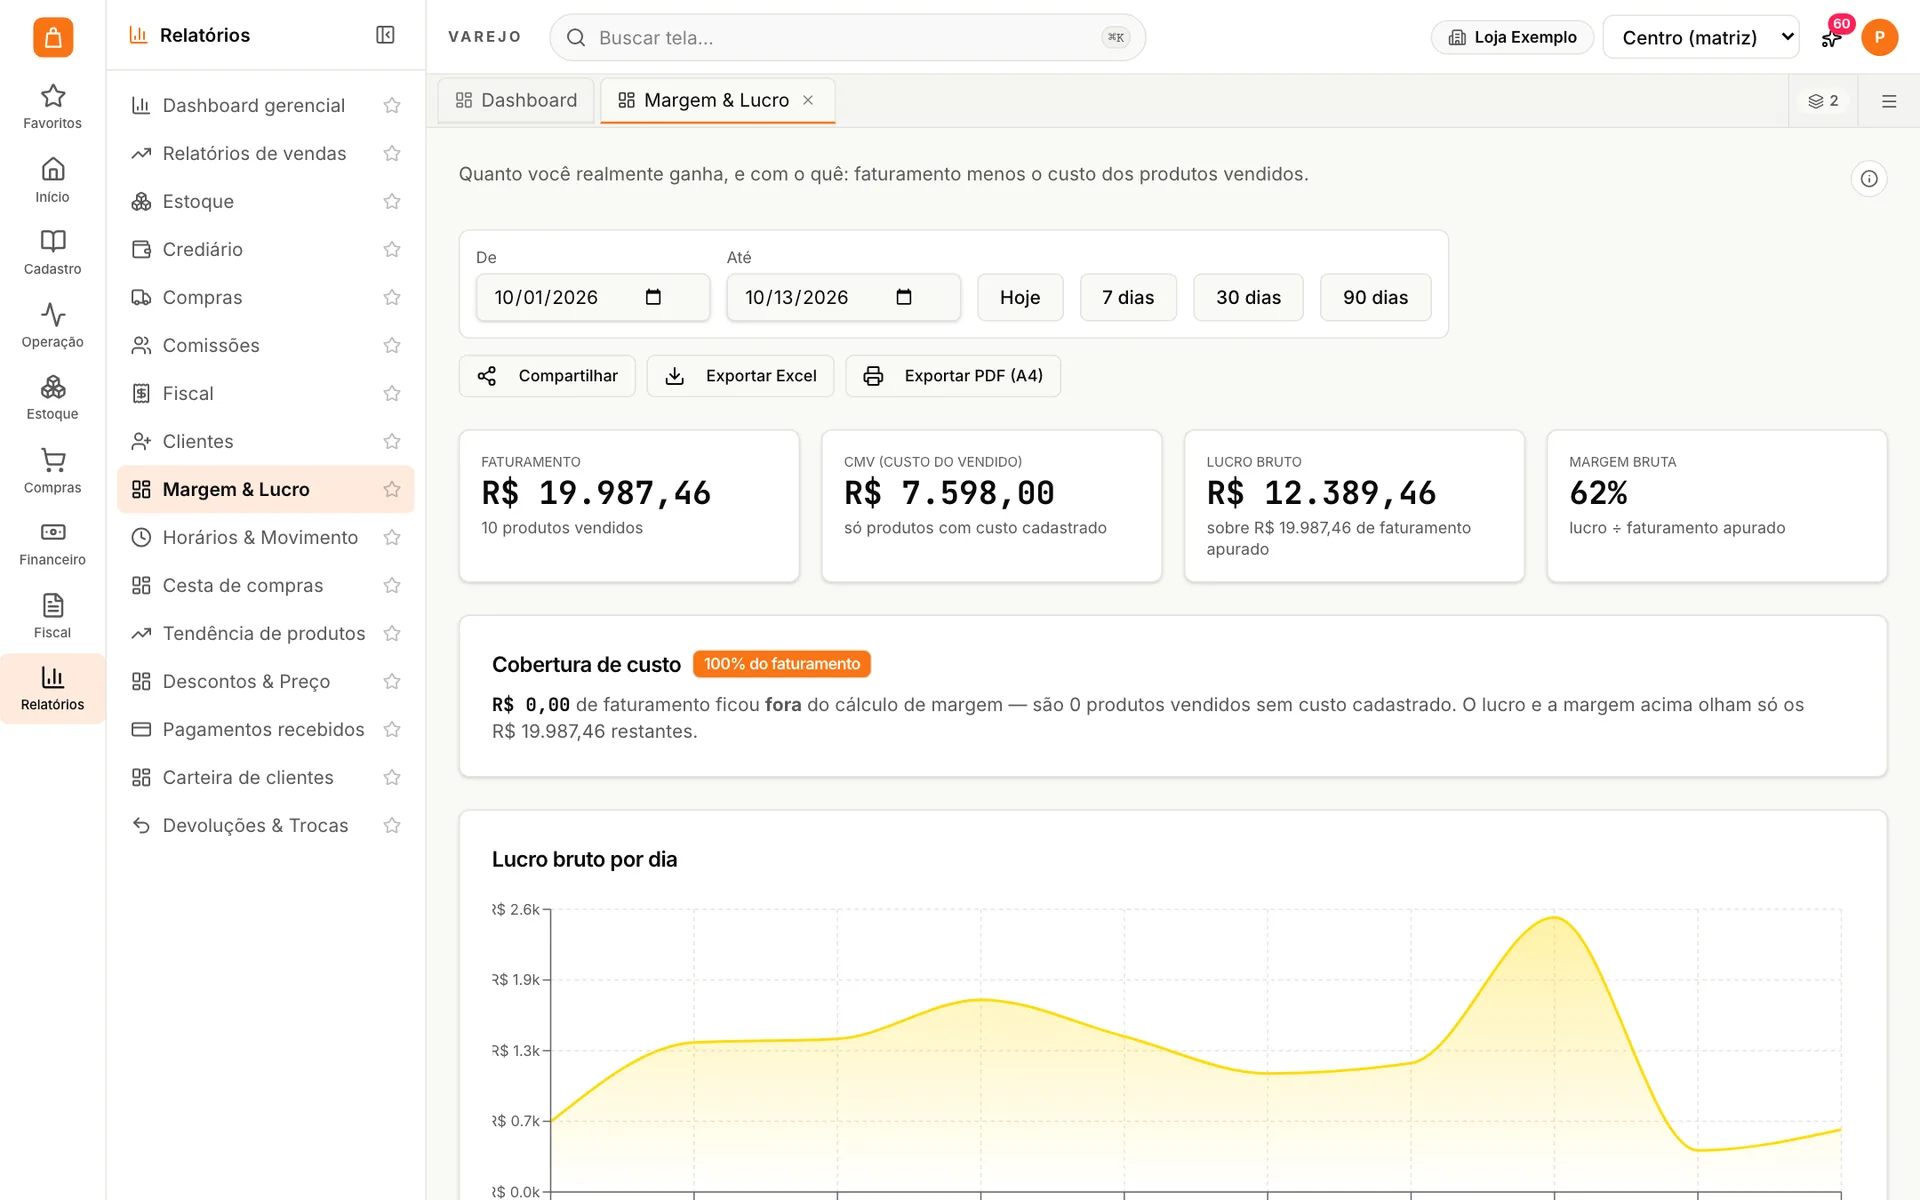This screenshot has height=1200, width=1920.
Task: Favorite Dashboard gerencial with its star
Action: [x=392, y=105]
